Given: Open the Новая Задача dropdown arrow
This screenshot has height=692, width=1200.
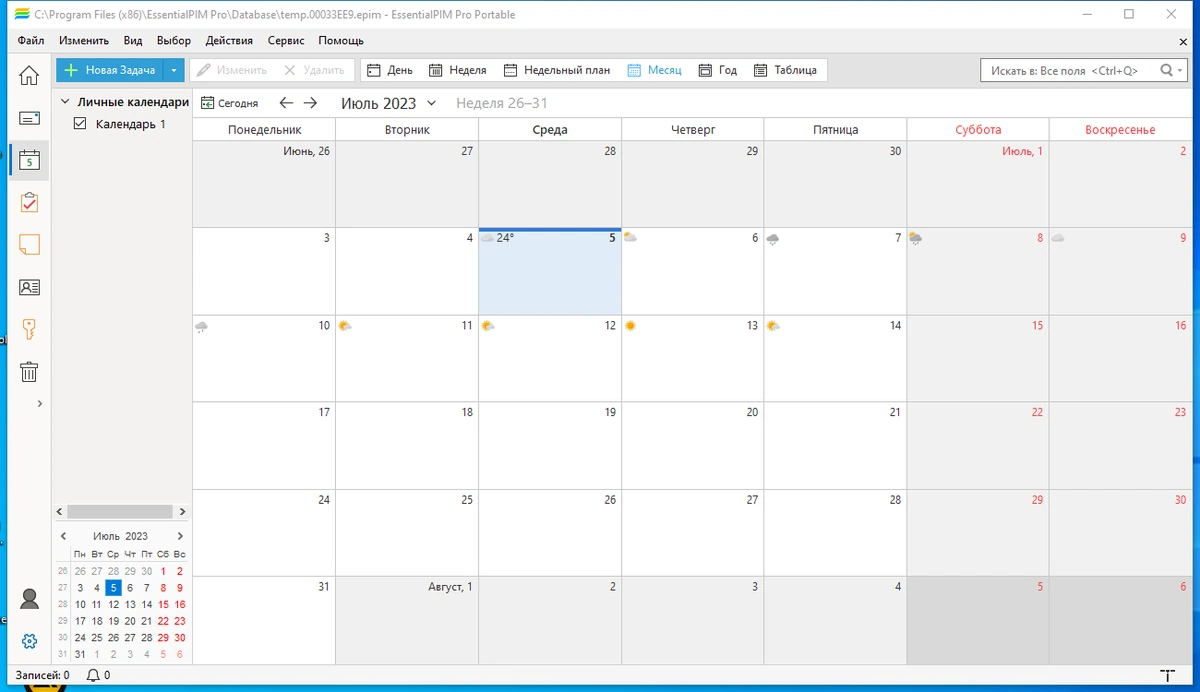Looking at the screenshot, I should pos(174,70).
